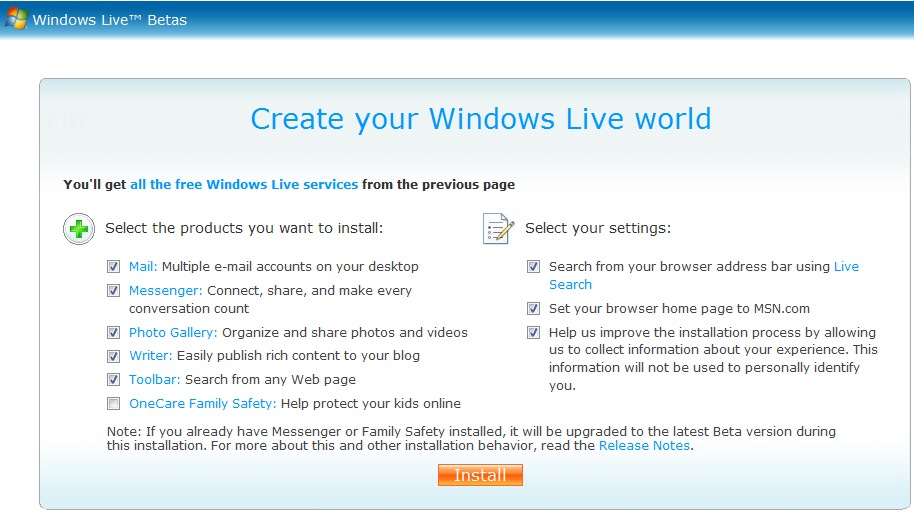This screenshot has width=914, height=514.
Task: Click 'Select the products you want to install' text
Action: tap(244, 228)
